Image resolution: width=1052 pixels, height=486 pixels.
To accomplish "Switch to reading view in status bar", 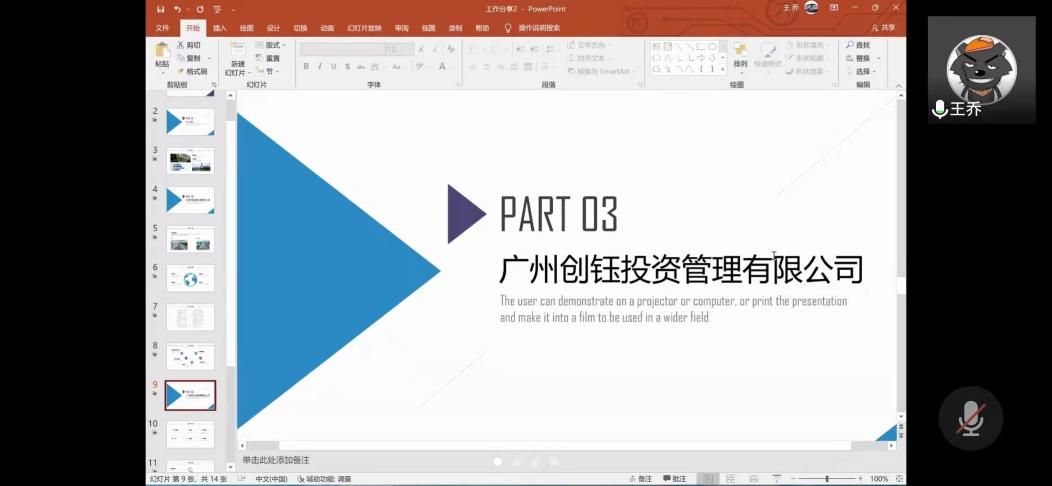I will pyautogui.click(x=753, y=479).
